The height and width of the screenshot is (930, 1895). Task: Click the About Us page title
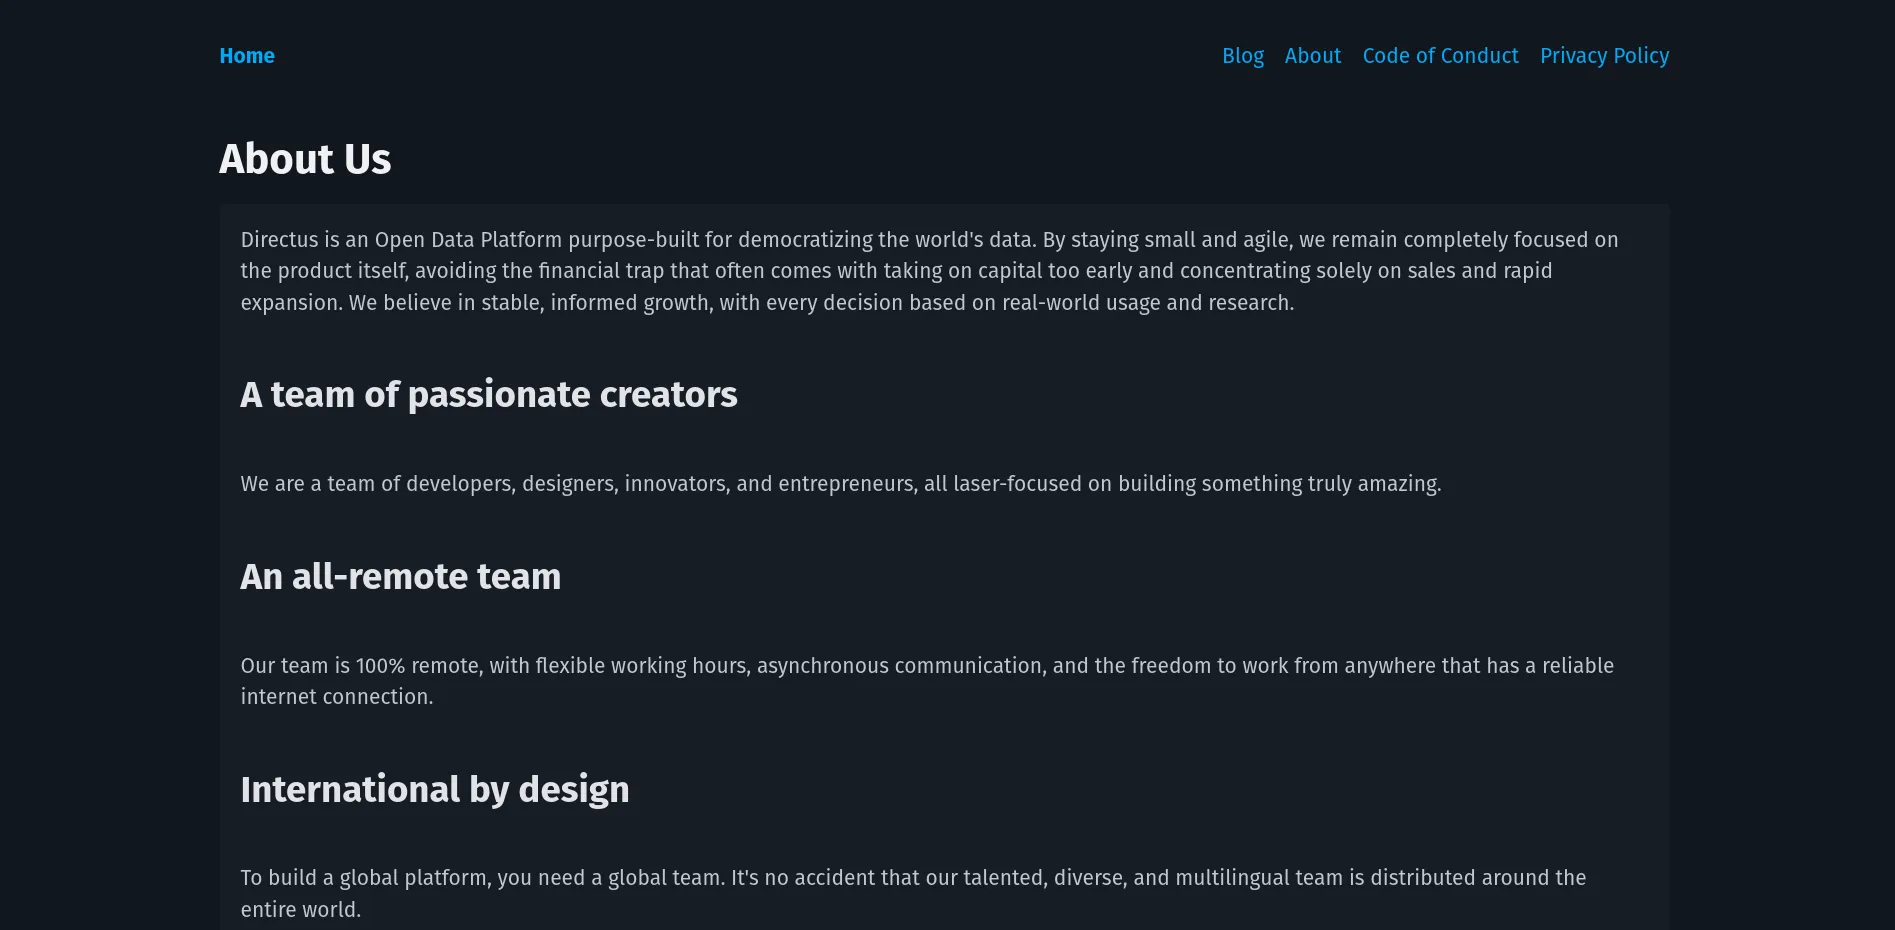[305, 159]
